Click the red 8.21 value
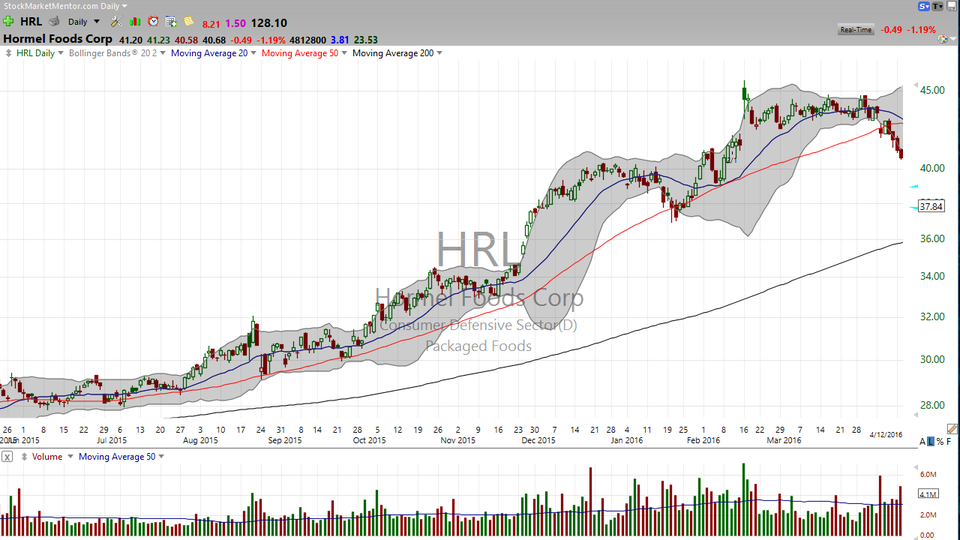 coord(211,24)
